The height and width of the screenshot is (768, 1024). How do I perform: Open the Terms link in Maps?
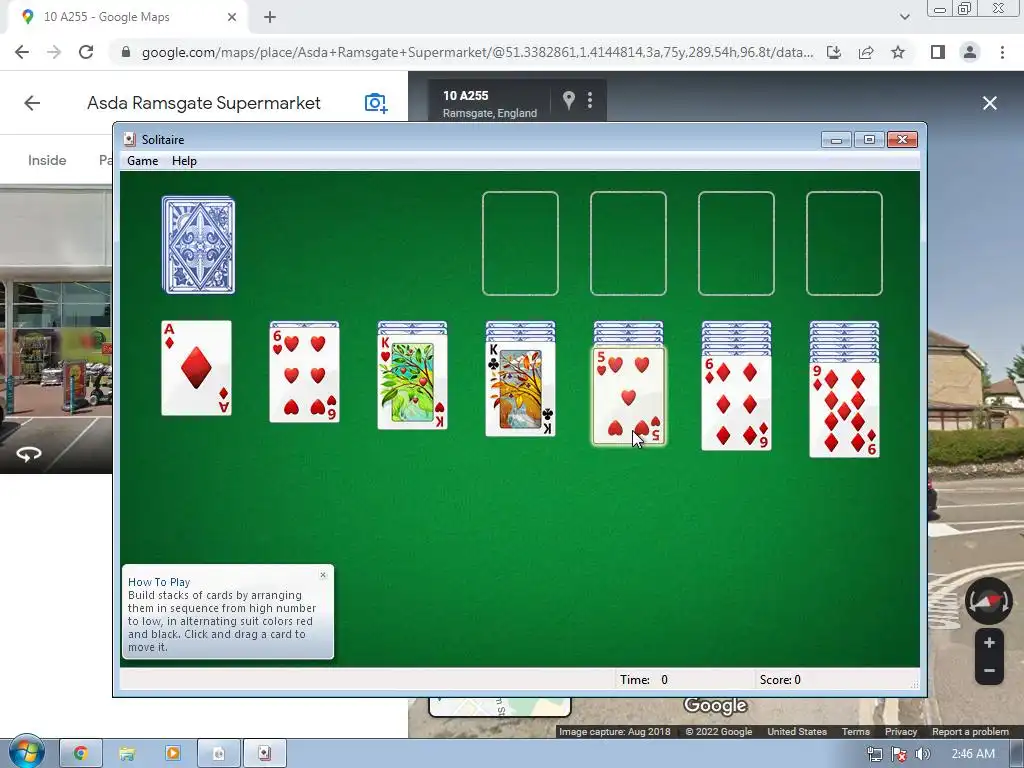pyautogui.click(x=856, y=731)
